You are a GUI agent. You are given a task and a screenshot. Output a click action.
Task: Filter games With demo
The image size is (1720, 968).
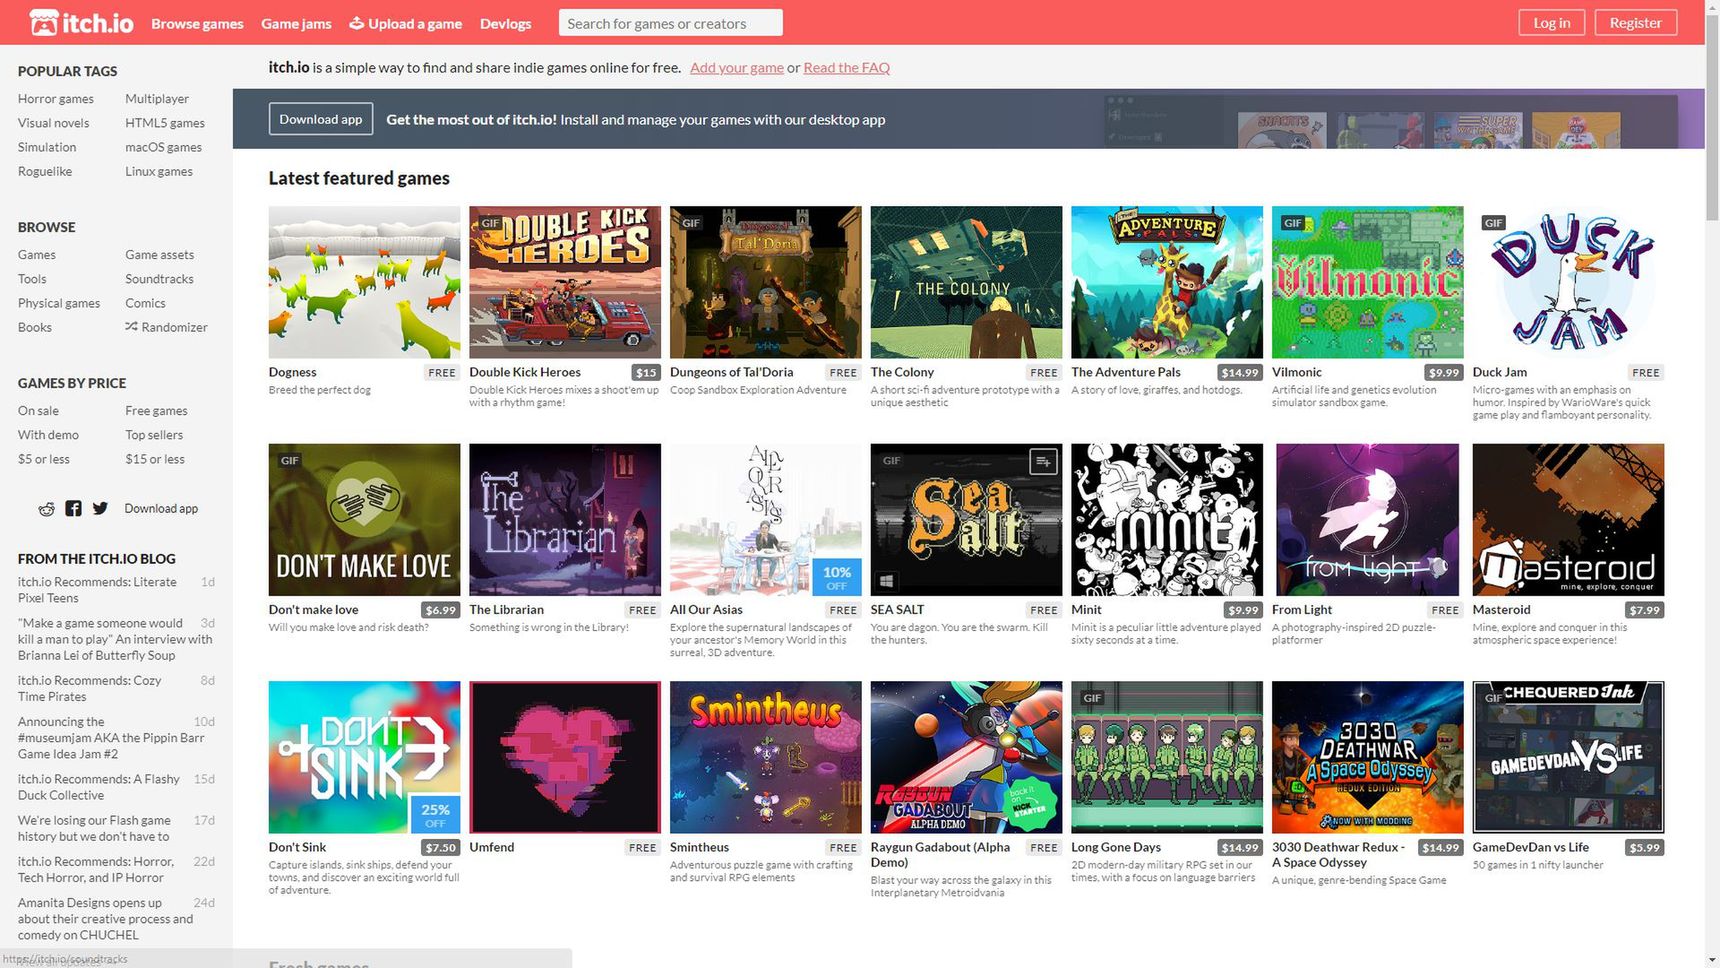click(x=48, y=435)
